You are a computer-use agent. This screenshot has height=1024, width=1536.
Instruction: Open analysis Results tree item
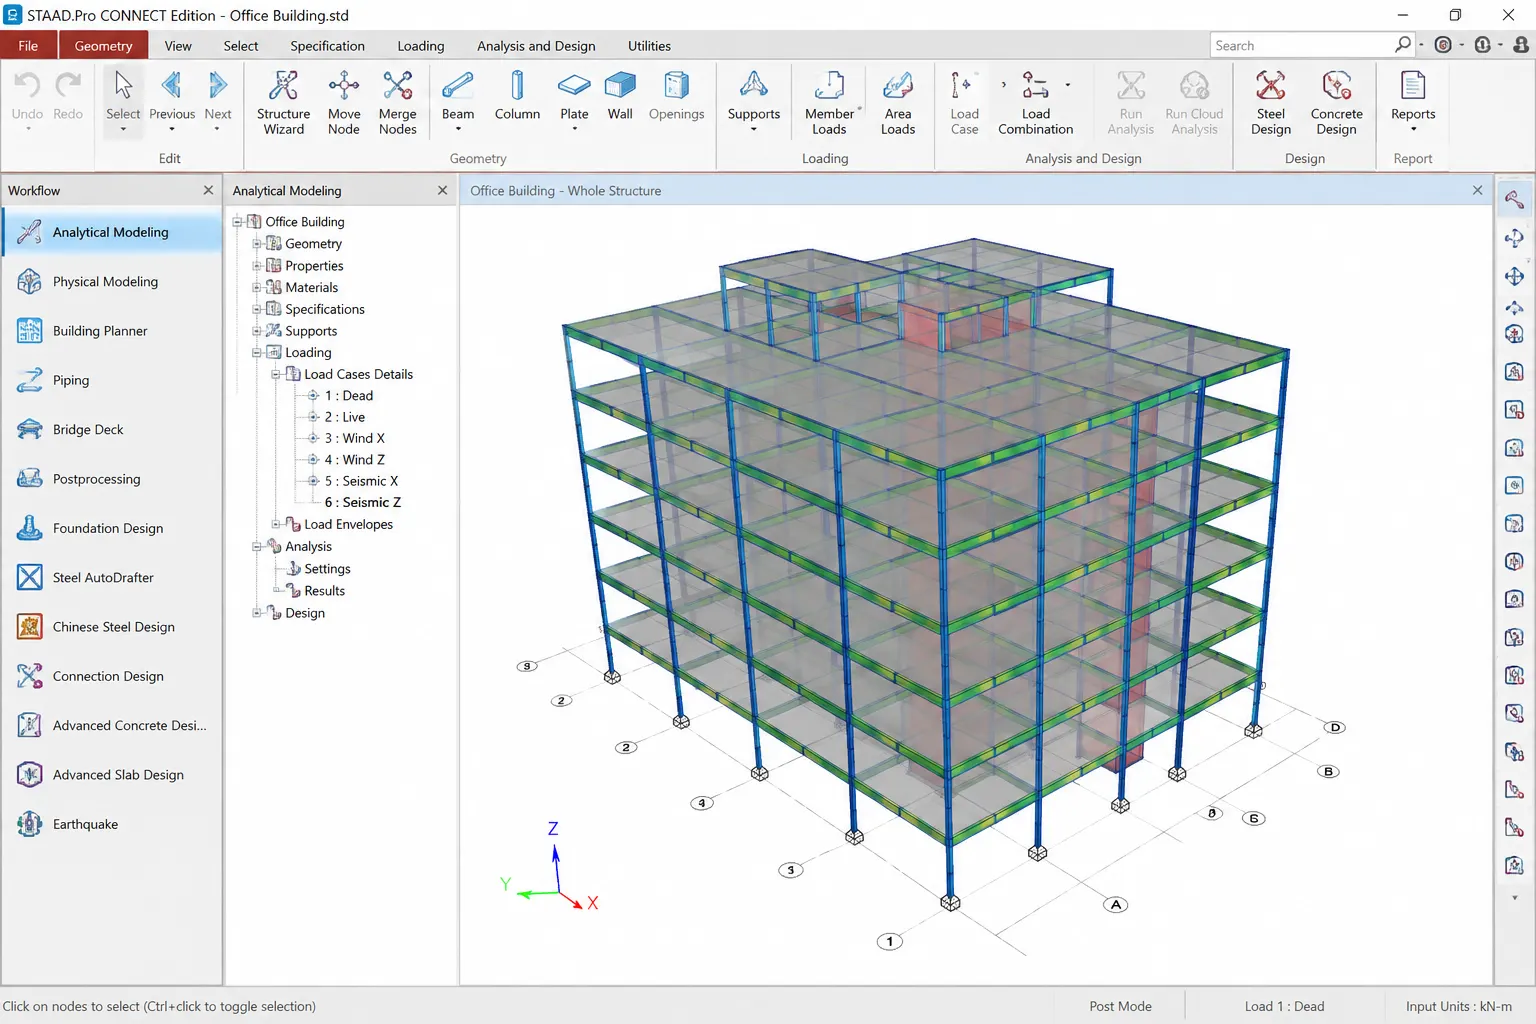pos(324,591)
